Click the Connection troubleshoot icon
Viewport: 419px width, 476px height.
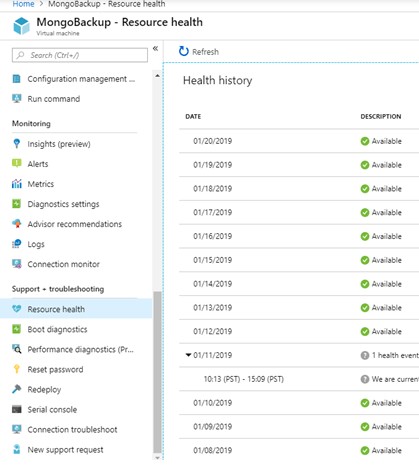16,429
